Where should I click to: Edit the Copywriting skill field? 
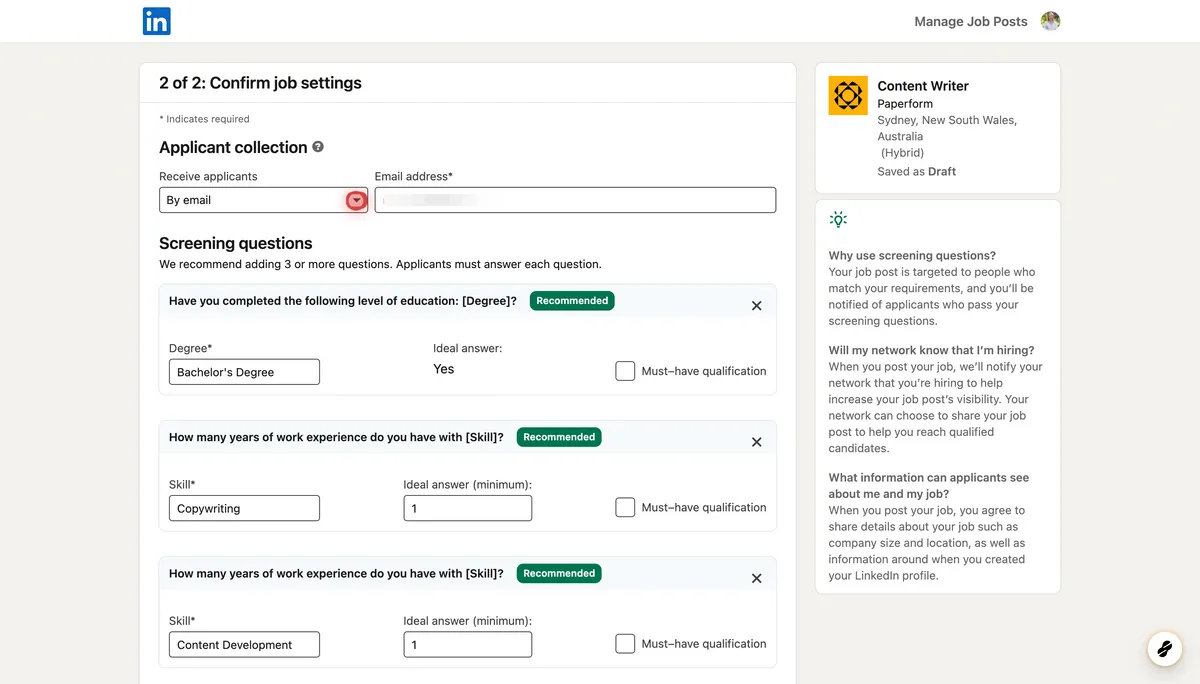coord(244,508)
